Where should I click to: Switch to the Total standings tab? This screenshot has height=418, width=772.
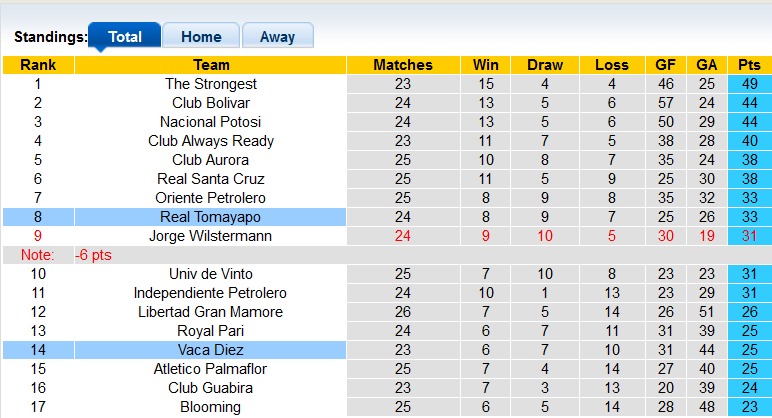124,37
